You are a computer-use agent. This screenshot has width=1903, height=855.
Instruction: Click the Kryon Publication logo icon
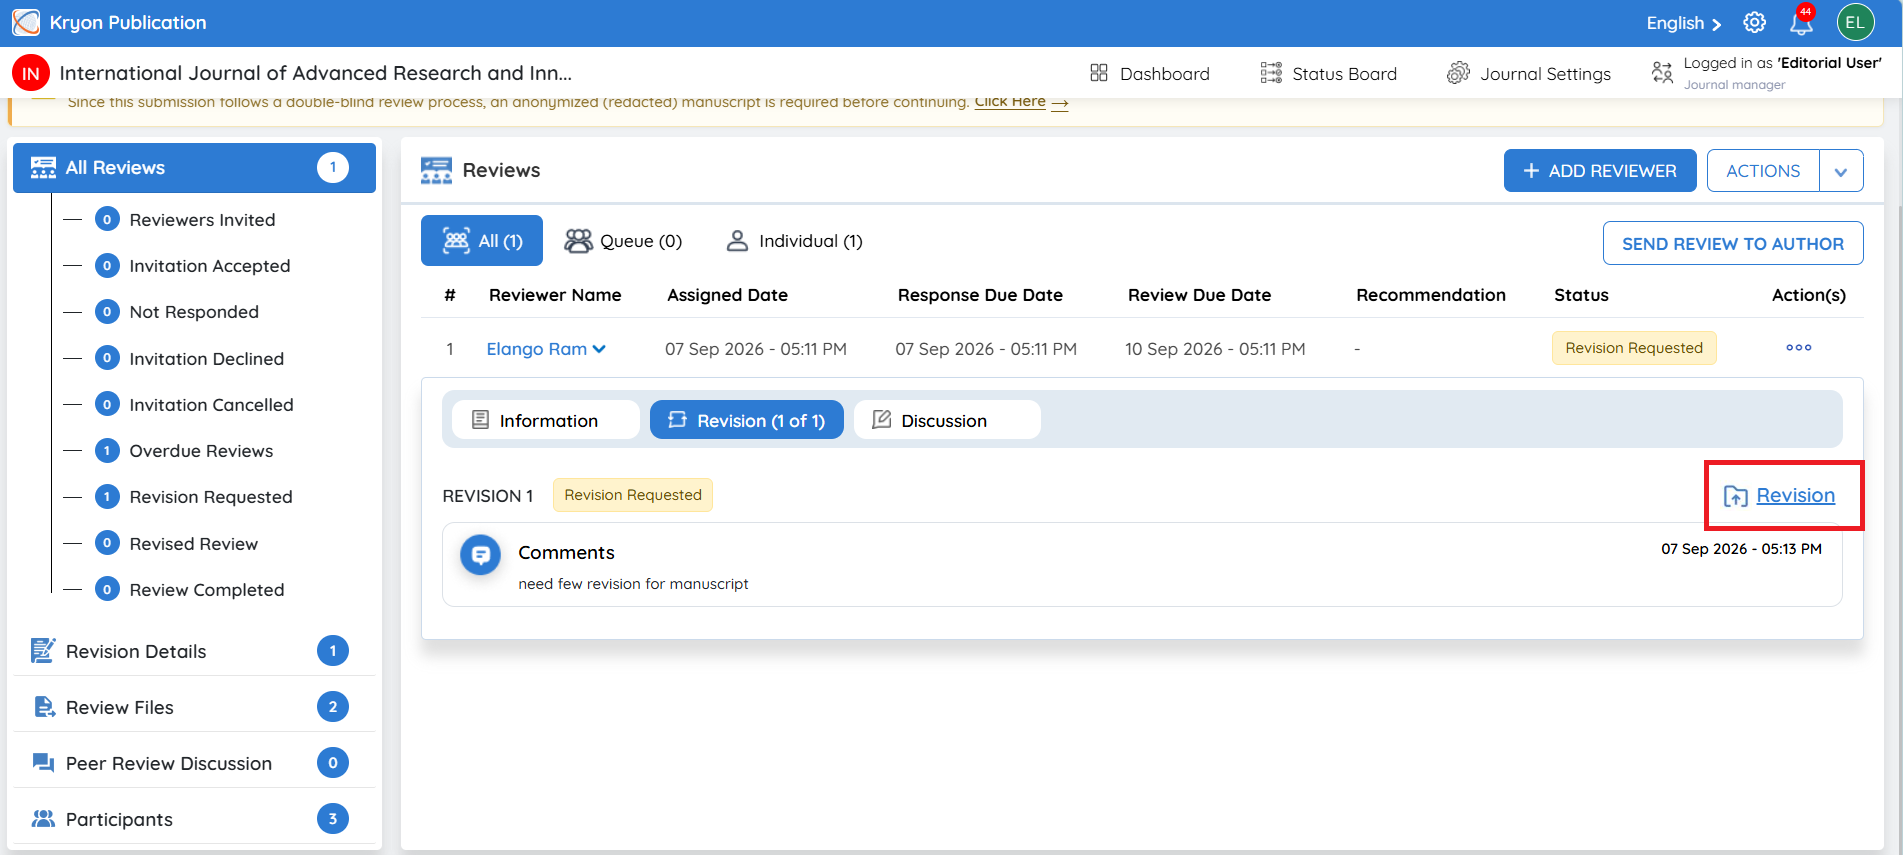click(x=26, y=22)
